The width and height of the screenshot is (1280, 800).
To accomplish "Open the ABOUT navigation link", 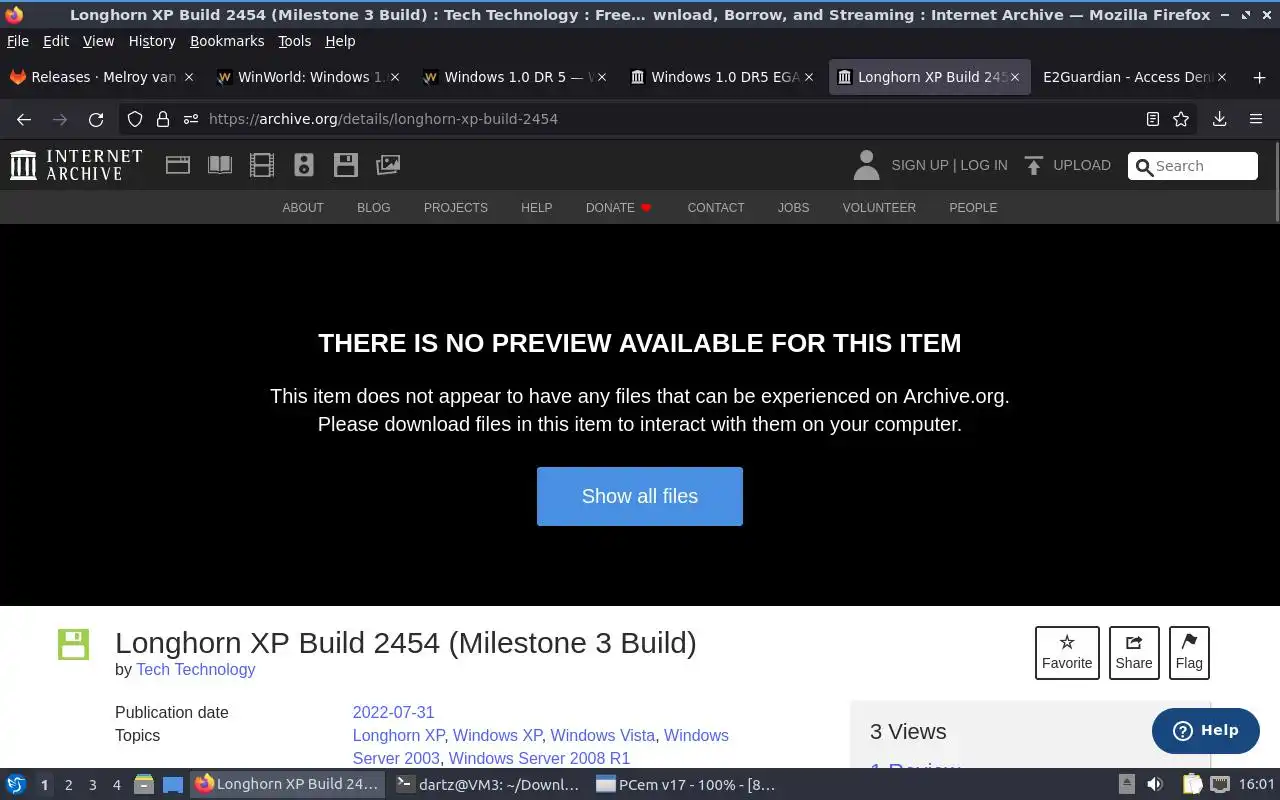I will (303, 208).
